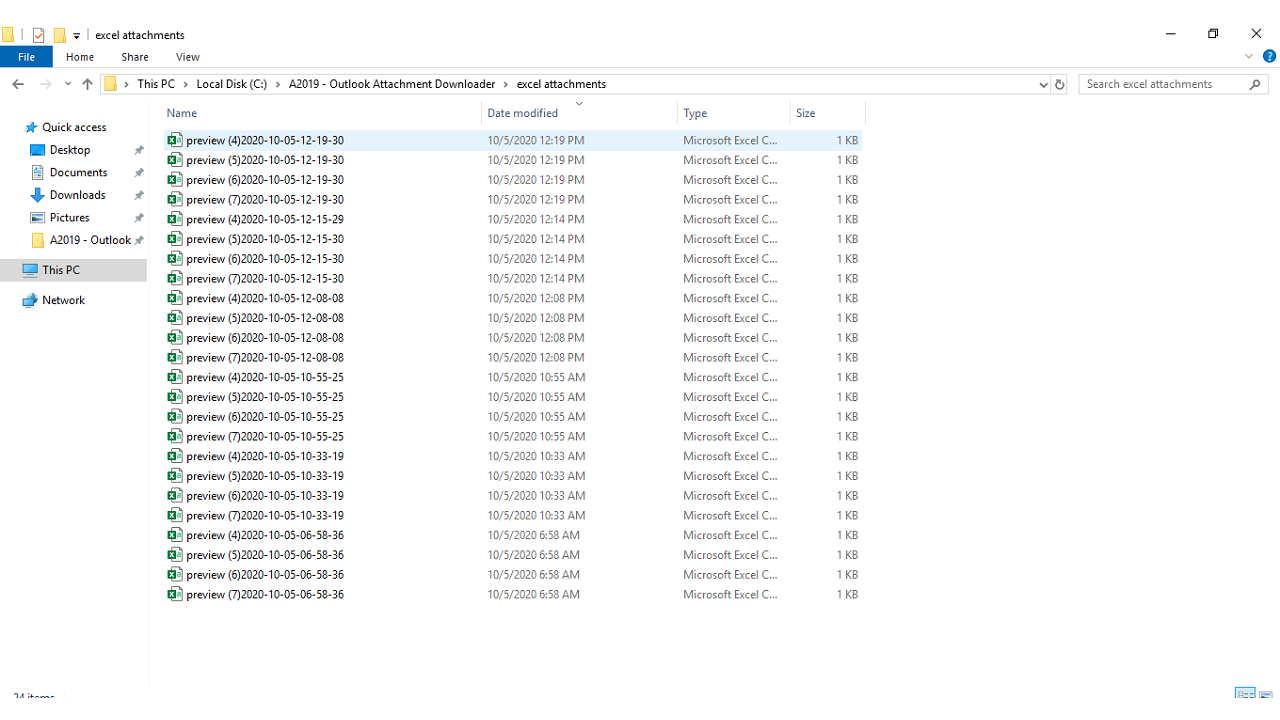The image size is (1280, 720).
Task: Expand the ribbon with the chevron
Action: [1249, 57]
